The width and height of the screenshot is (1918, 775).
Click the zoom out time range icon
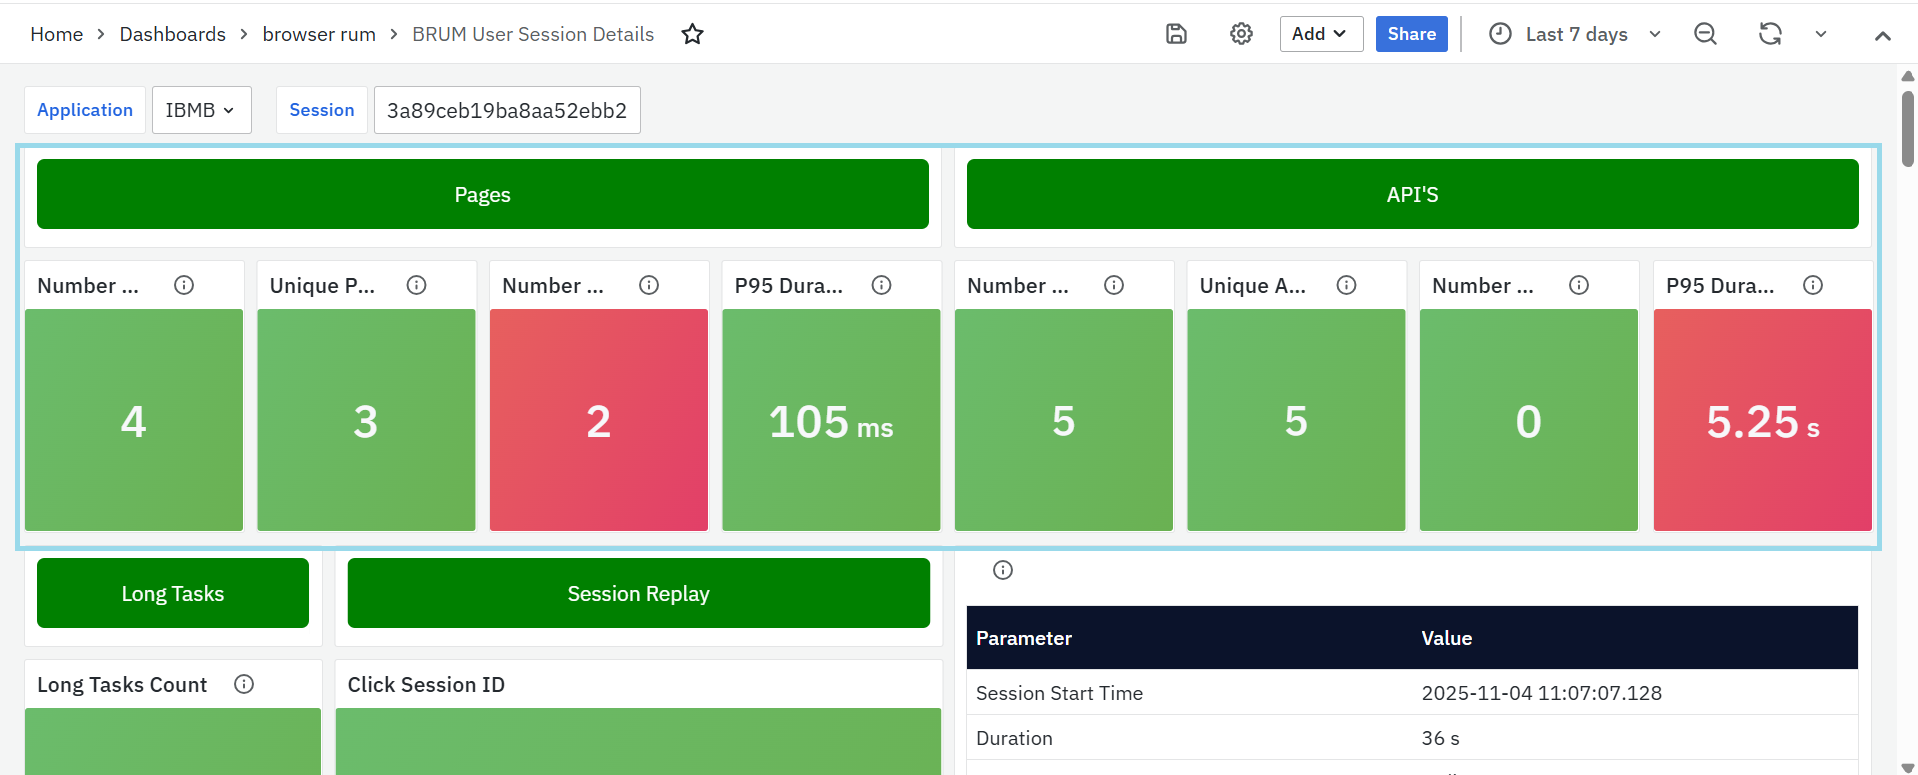(1705, 34)
